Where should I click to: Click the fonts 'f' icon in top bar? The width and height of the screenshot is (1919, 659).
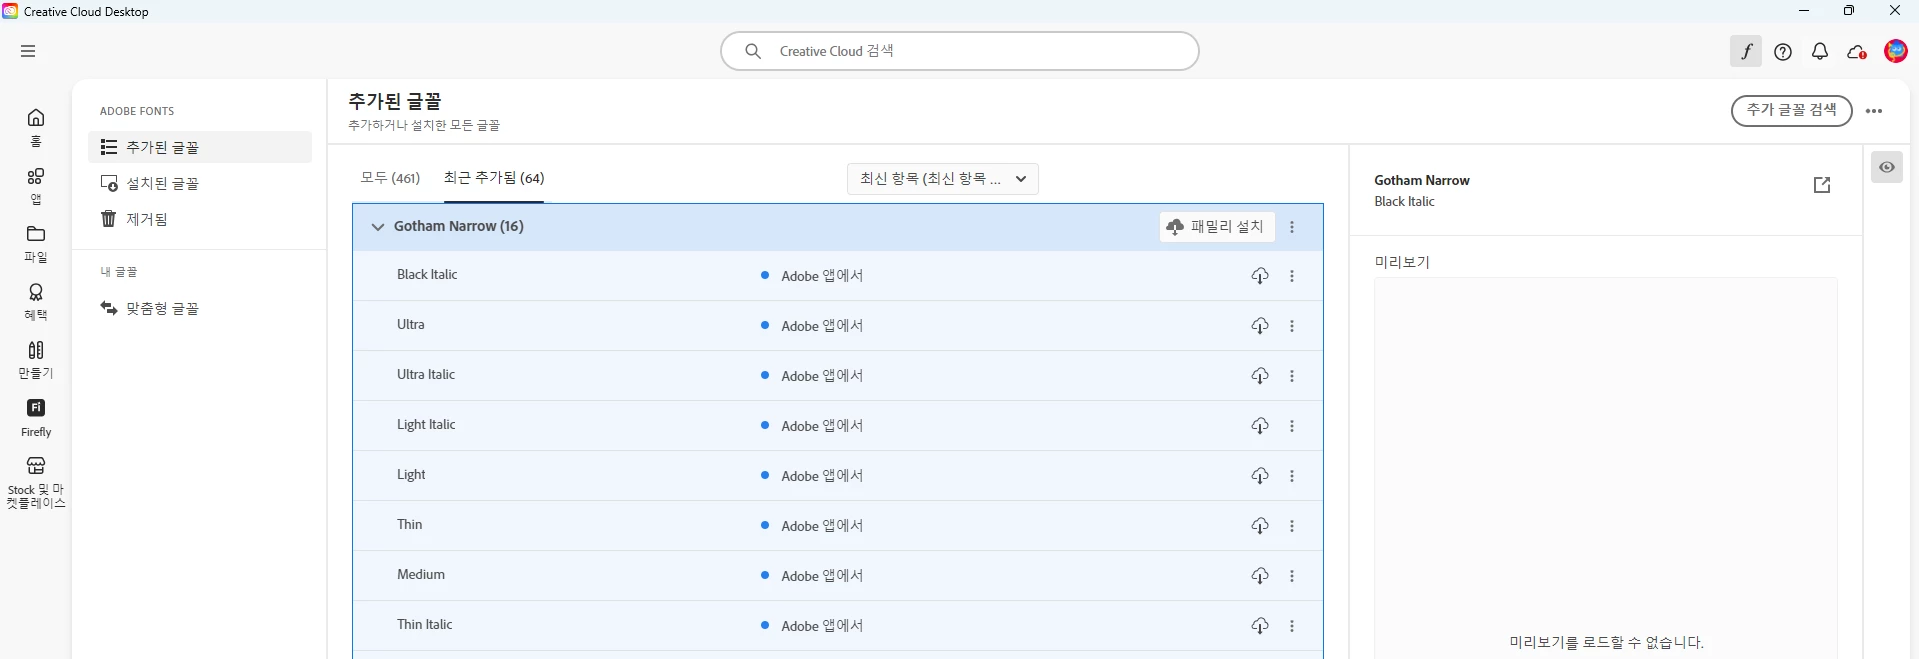[x=1746, y=52]
